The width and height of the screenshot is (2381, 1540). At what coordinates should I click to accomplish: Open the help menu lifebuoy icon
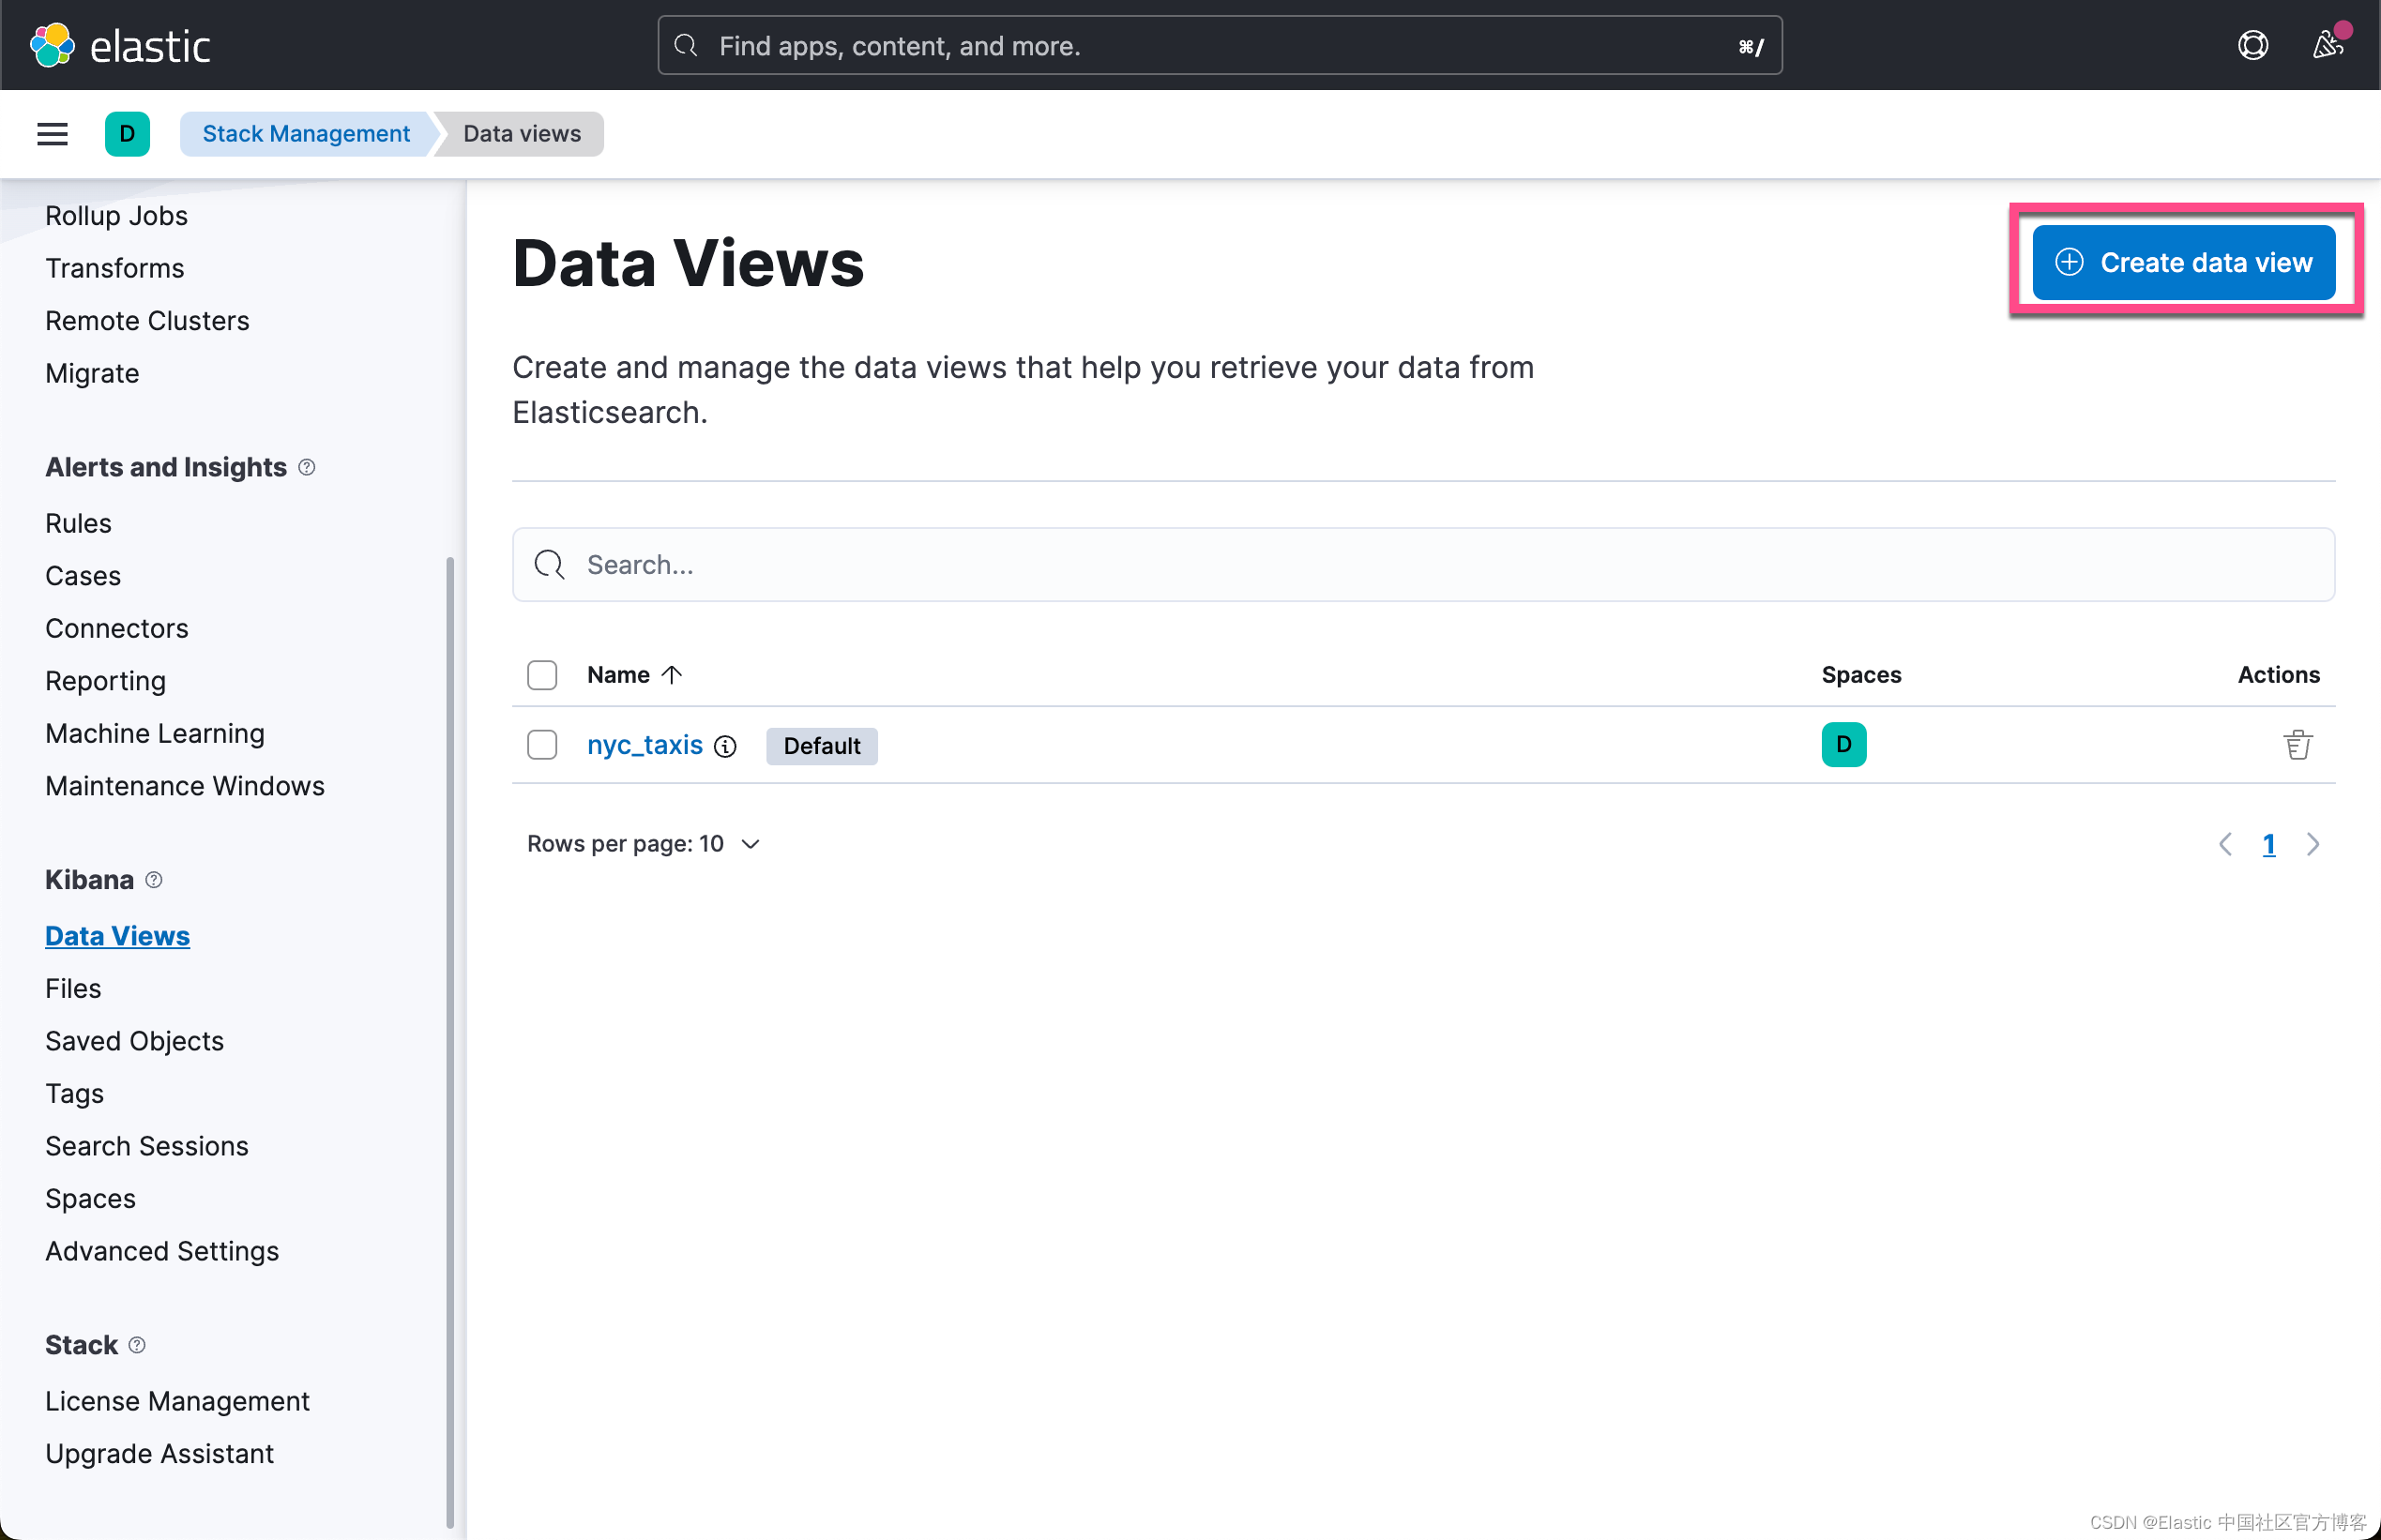pyautogui.click(x=2252, y=46)
